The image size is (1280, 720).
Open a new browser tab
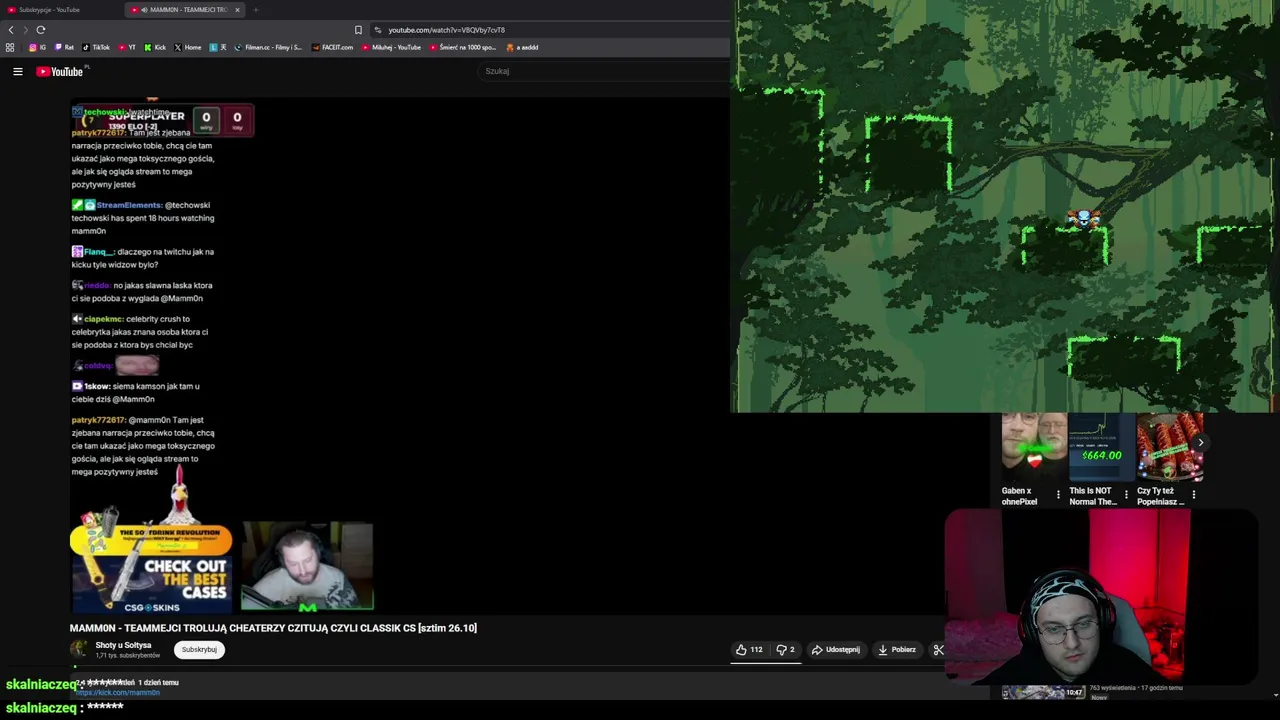[x=255, y=10]
